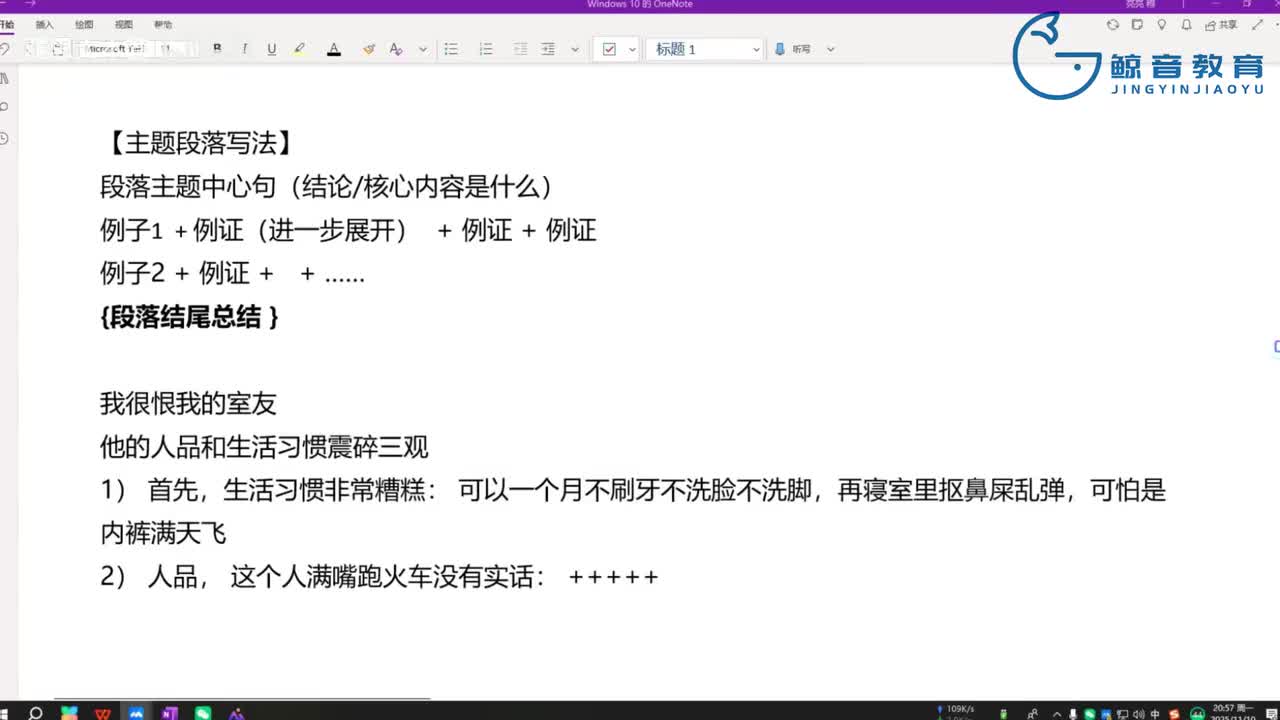Click the lightbulb tips icon

point(1162,25)
